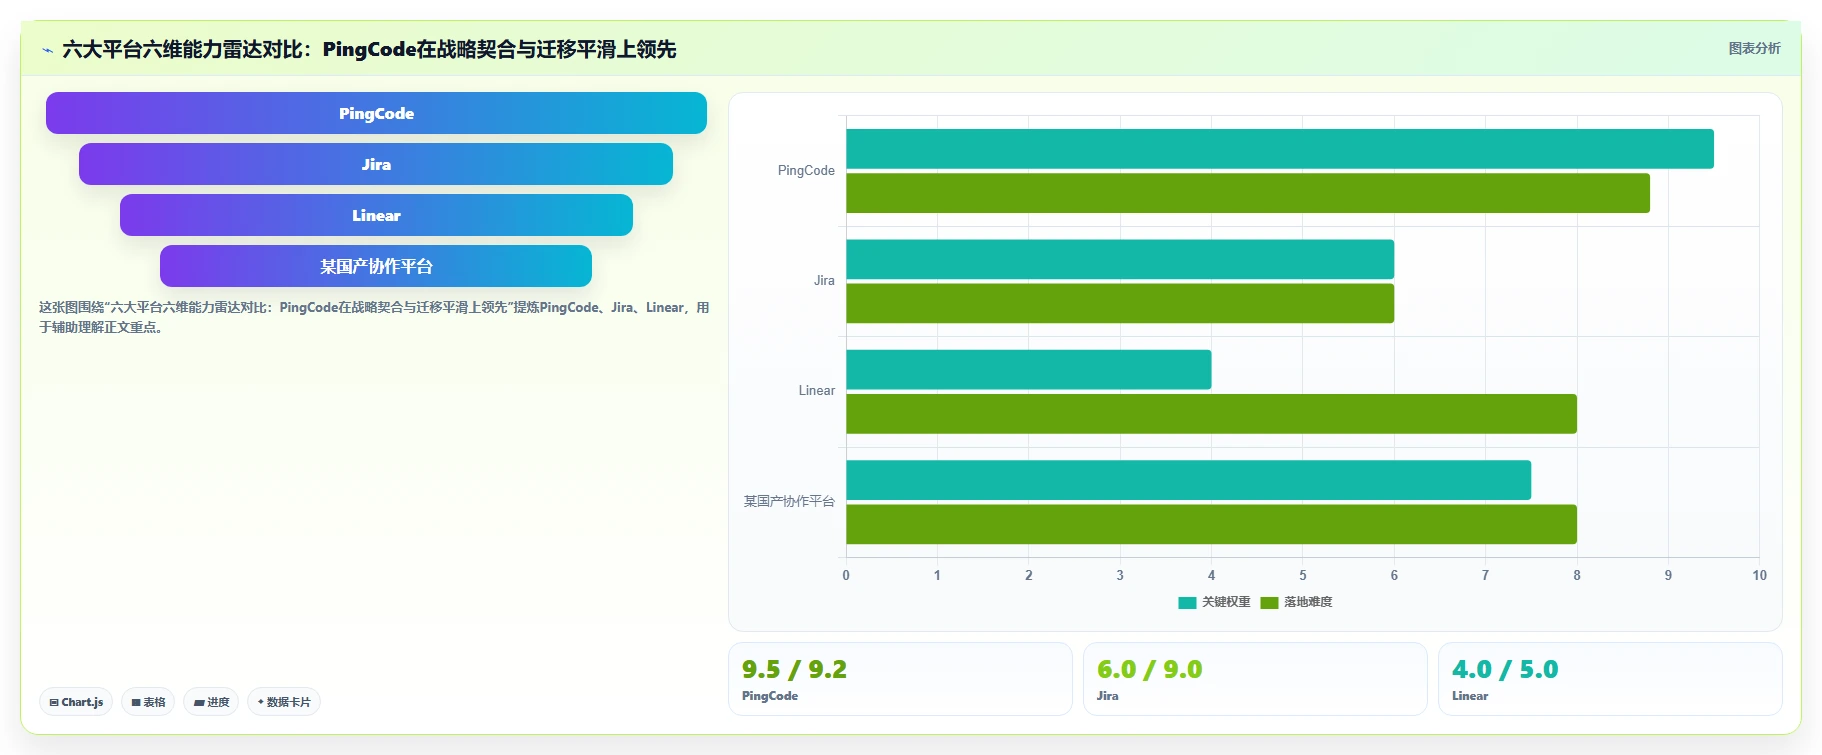Click the 进度 tag chip
This screenshot has width=1822, height=755.
[x=211, y=702]
